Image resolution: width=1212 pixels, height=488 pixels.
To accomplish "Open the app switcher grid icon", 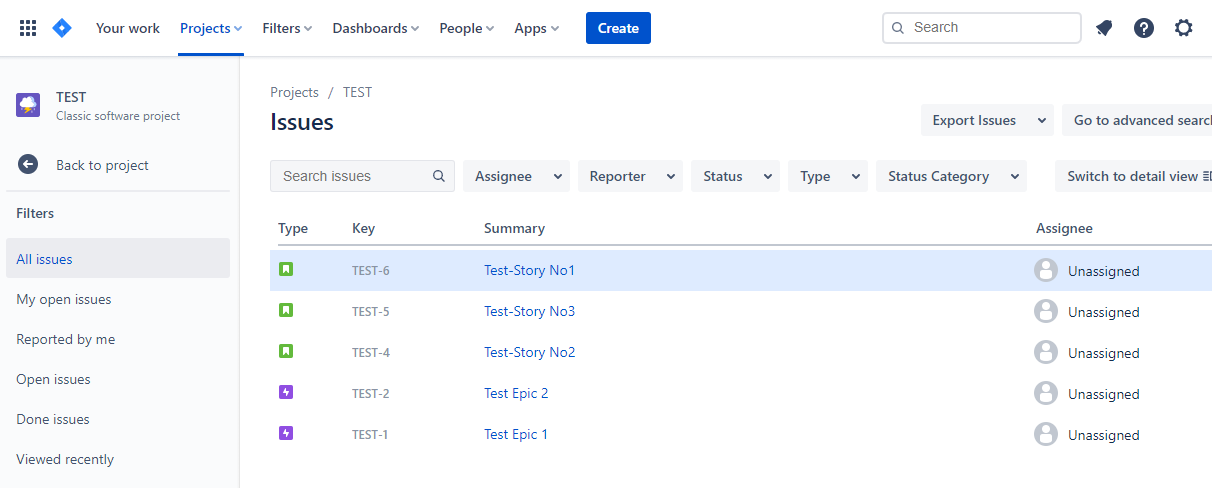I will (28, 28).
